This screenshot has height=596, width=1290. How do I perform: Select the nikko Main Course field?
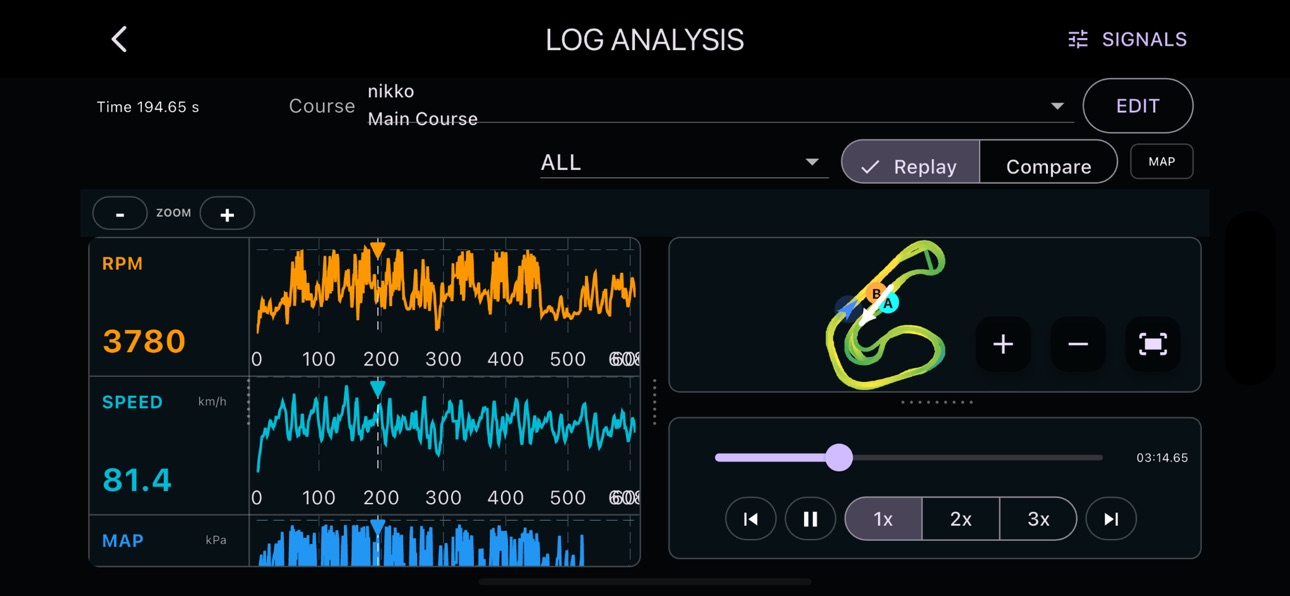coord(720,105)
